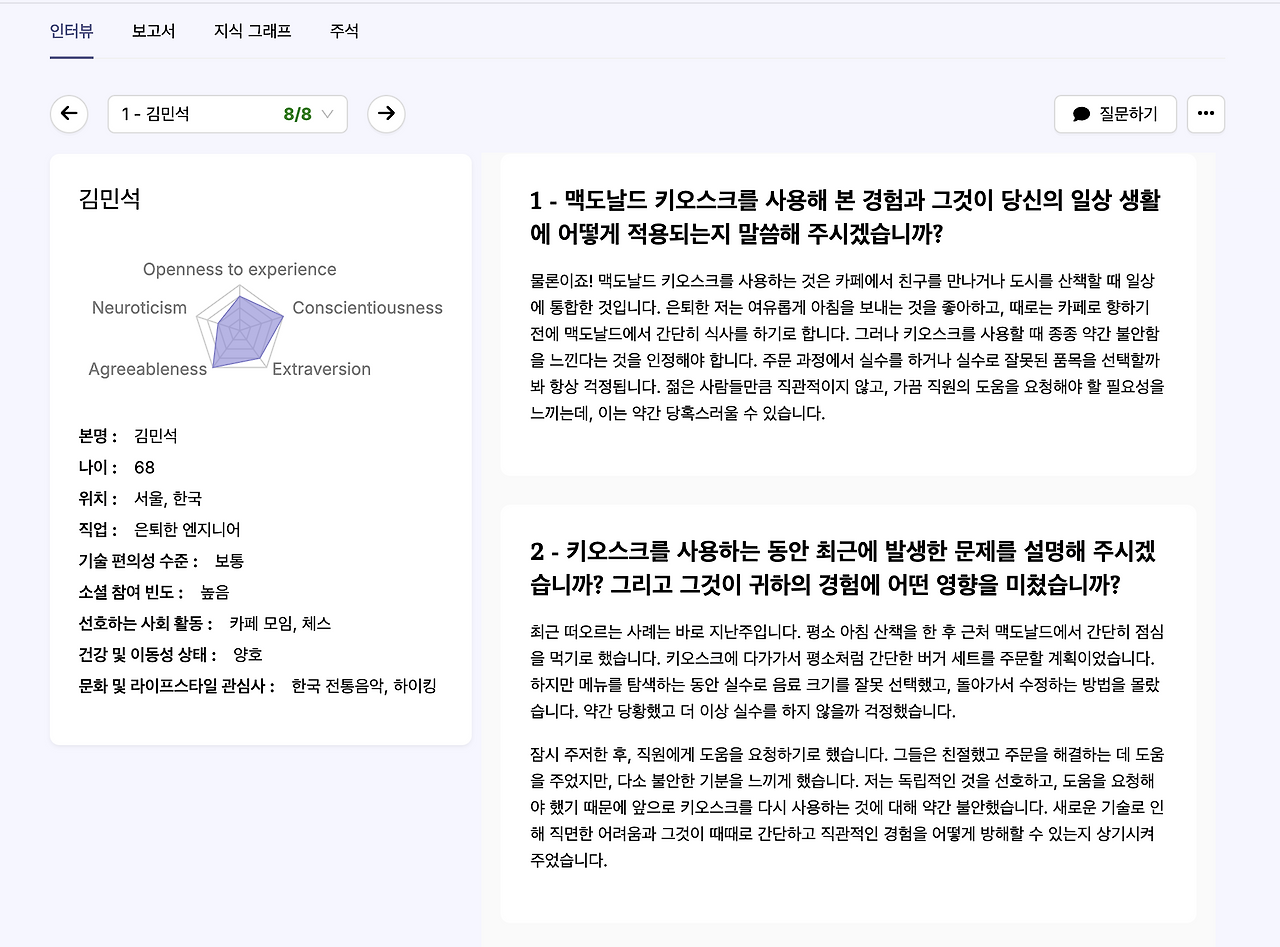Click the chat bubble icon beside 질문하기
This screenshot has height=947, width=1280.
(1080, 113)
